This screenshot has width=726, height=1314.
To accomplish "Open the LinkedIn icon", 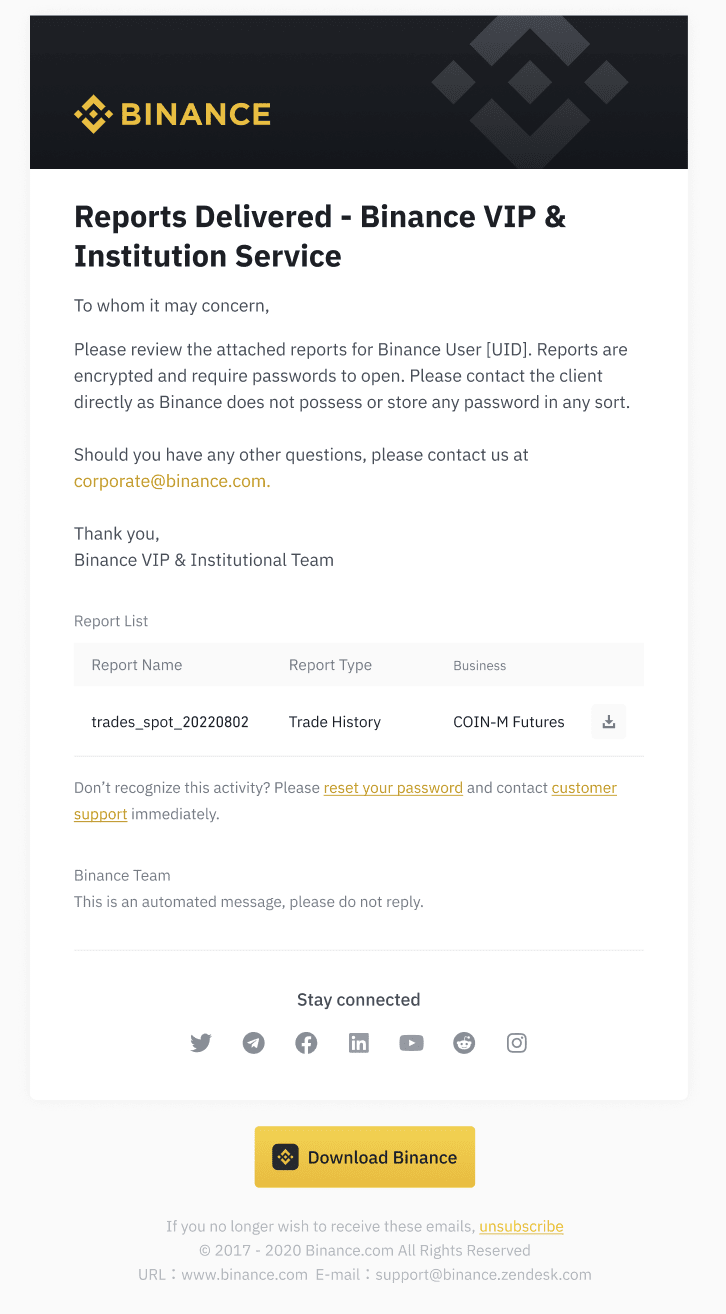I will [x=359, y=1043].
